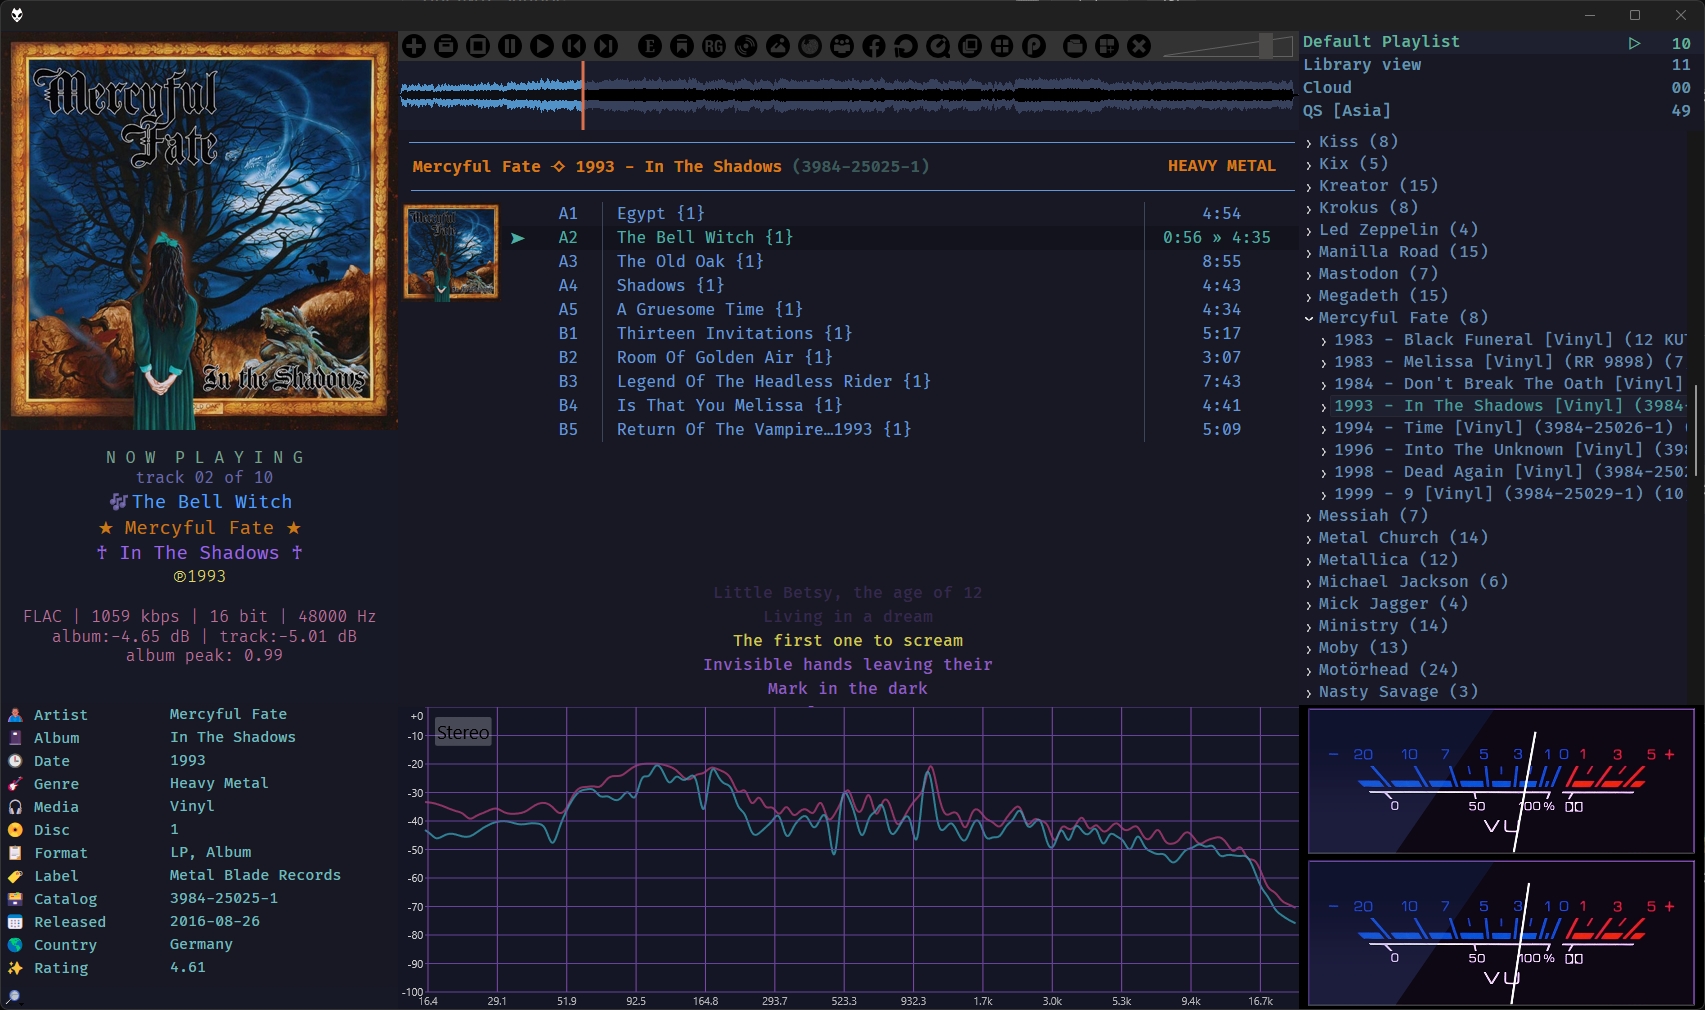Image resolution: width=1705 pixels, height=1010 pixels.
Task: Go back to the previous track
Action: (x=574, y=46)
